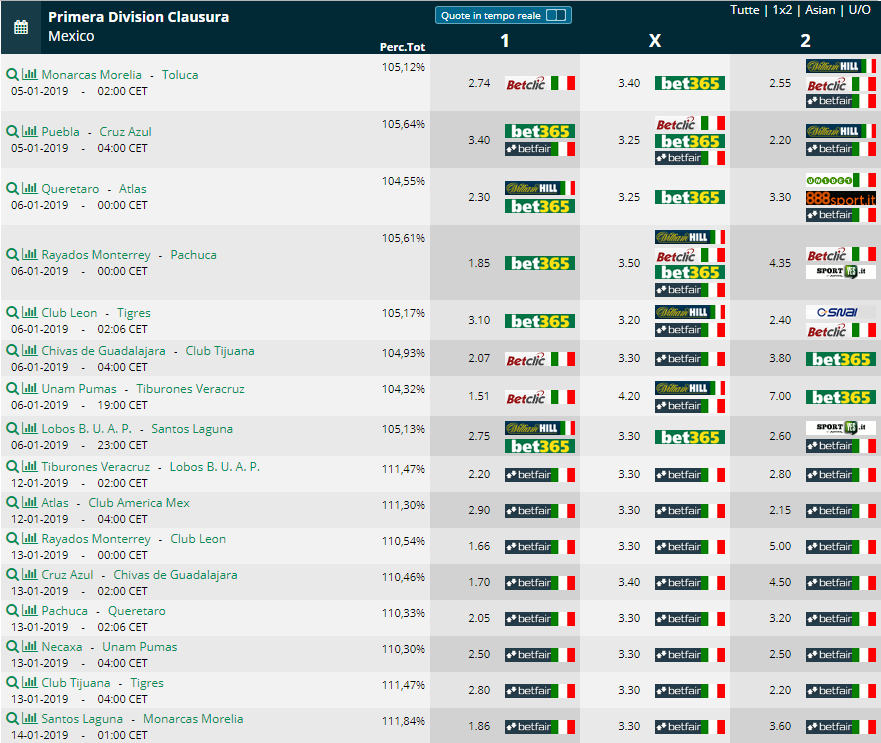The width and height of the screenshot is (881, 743).
Task: Select the Tutte filter tab
Action: pos(744,10)
